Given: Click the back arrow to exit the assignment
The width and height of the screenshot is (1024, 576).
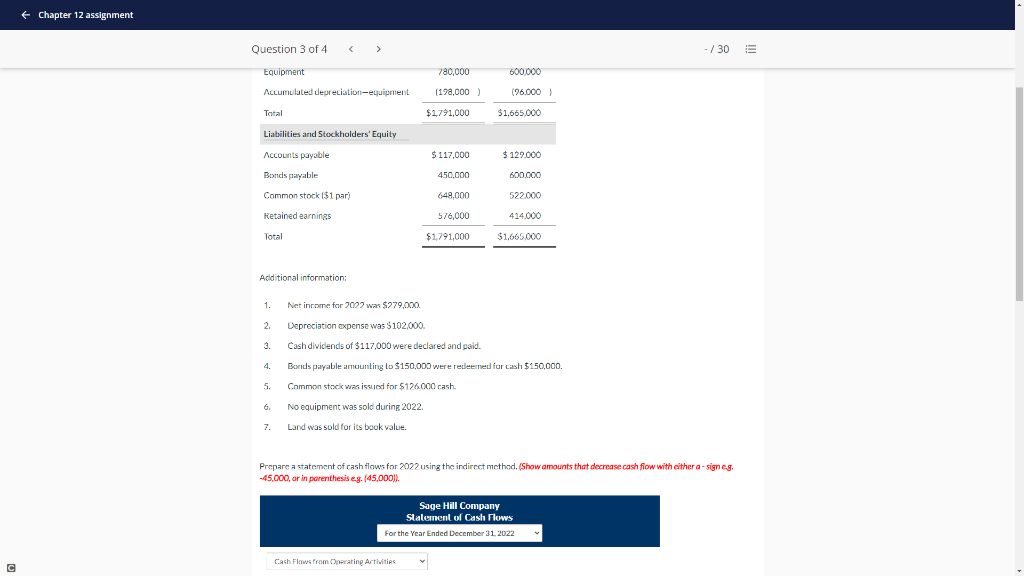Looking at the screenshot, I should click(x=25, y=15).
